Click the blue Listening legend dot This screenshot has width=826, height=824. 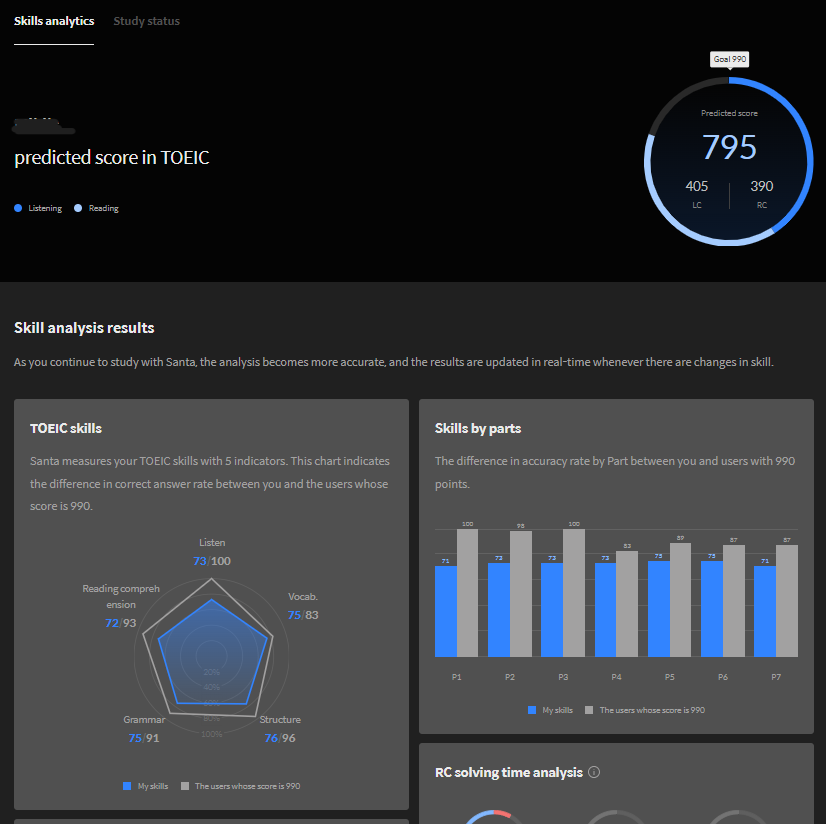18,208
